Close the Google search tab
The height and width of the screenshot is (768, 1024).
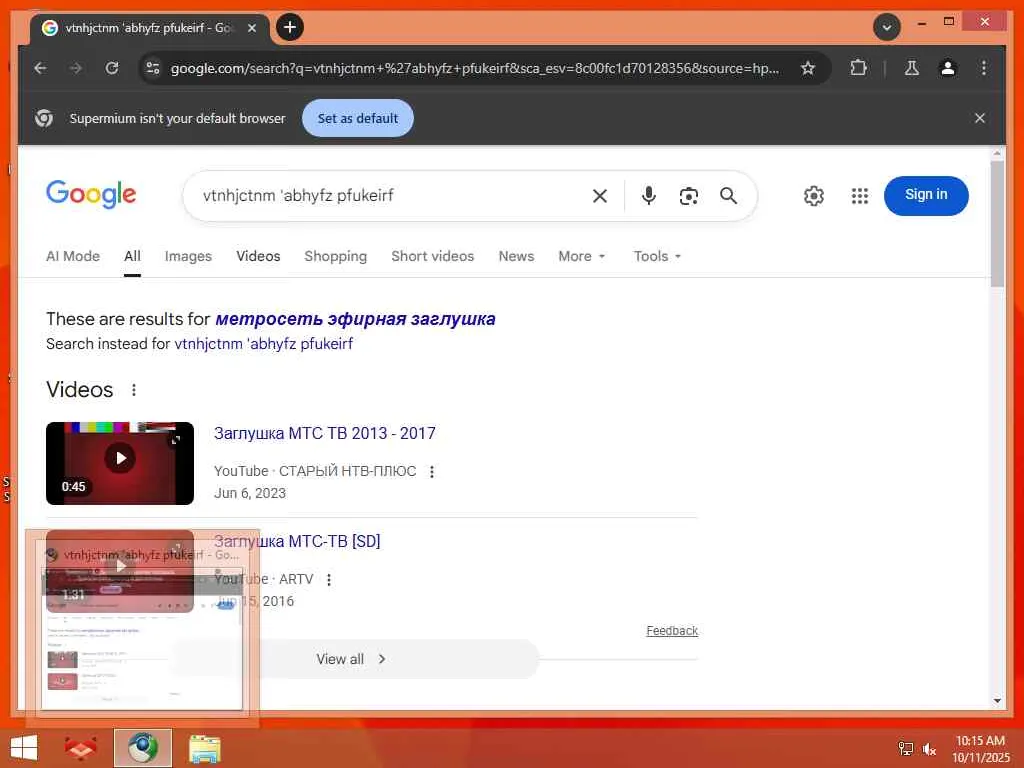pos(252,28)
